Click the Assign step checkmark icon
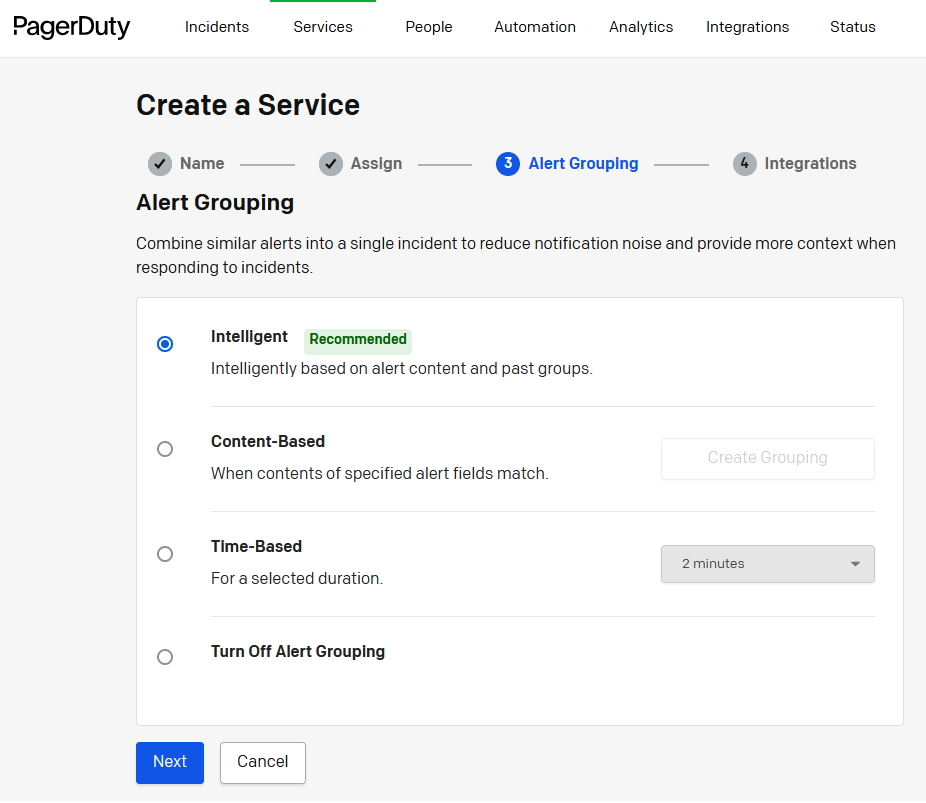This screenshot has width=926, height=803. point(331,164)
